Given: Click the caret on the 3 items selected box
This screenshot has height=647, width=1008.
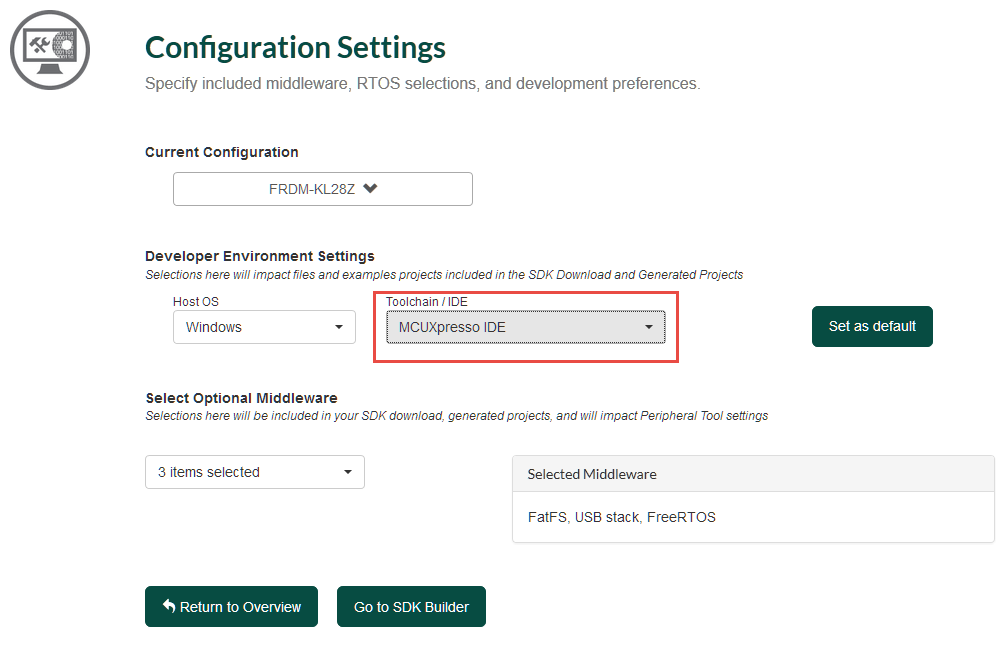Looking at the screenshot, I should click(x=348, y=471).
